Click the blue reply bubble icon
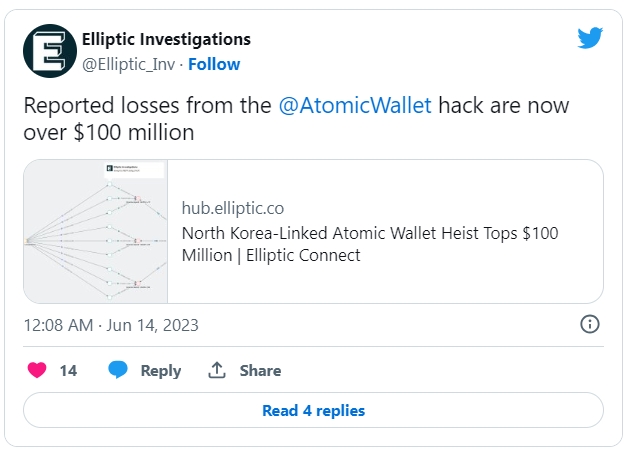Image resolution: width=629 pixels, height=451 pixels. [x=118, y=370]
